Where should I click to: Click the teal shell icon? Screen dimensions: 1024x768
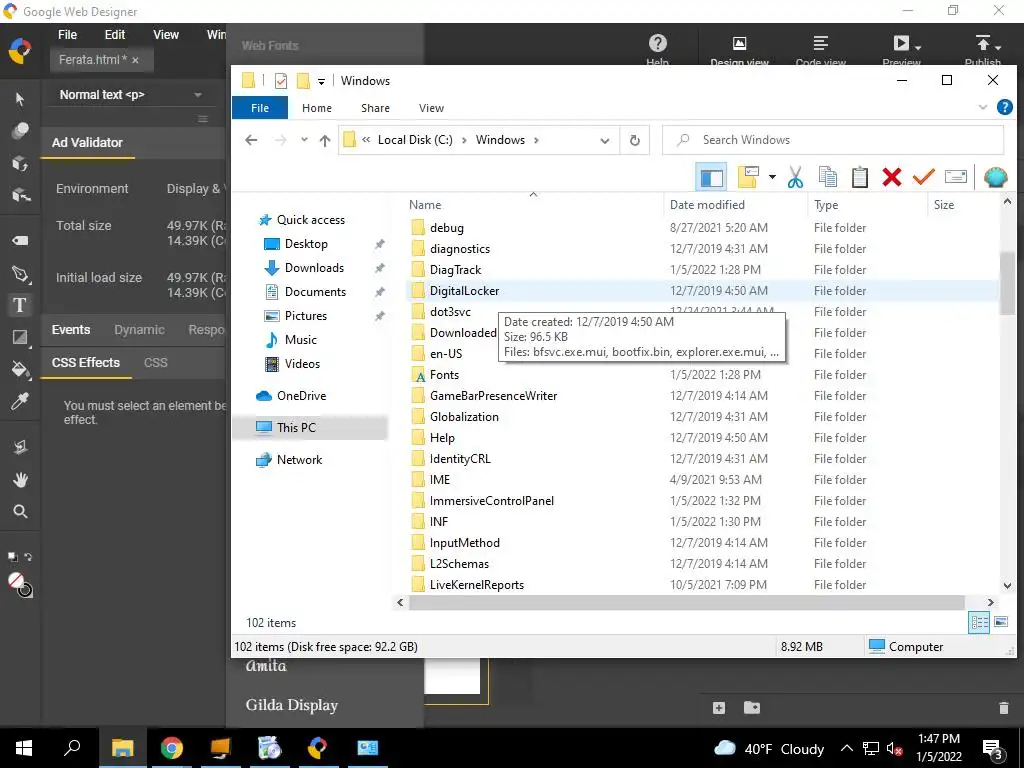click(995, 177)
